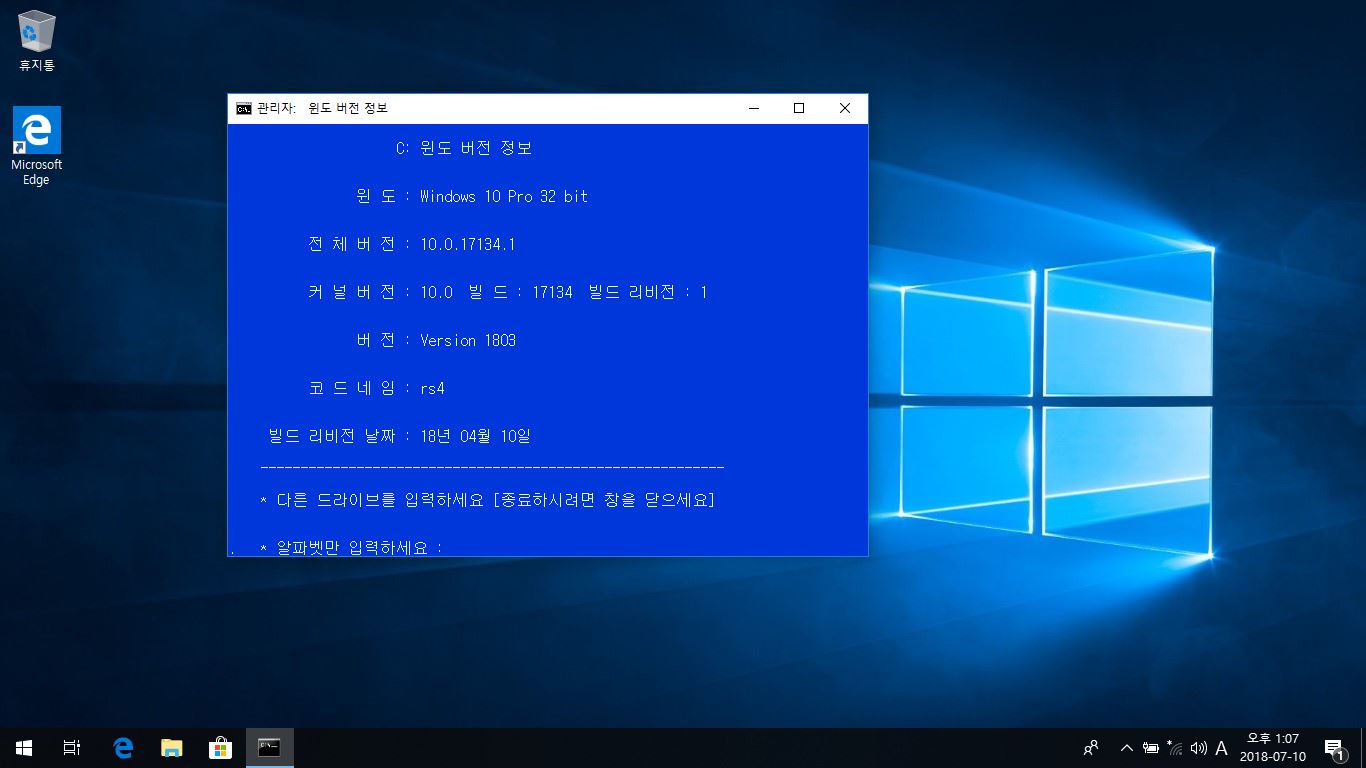This screenshot has width=1366, height=768.
Task: Click the text Windows 10 Pro 32 bit
Action: coord(504,196)
